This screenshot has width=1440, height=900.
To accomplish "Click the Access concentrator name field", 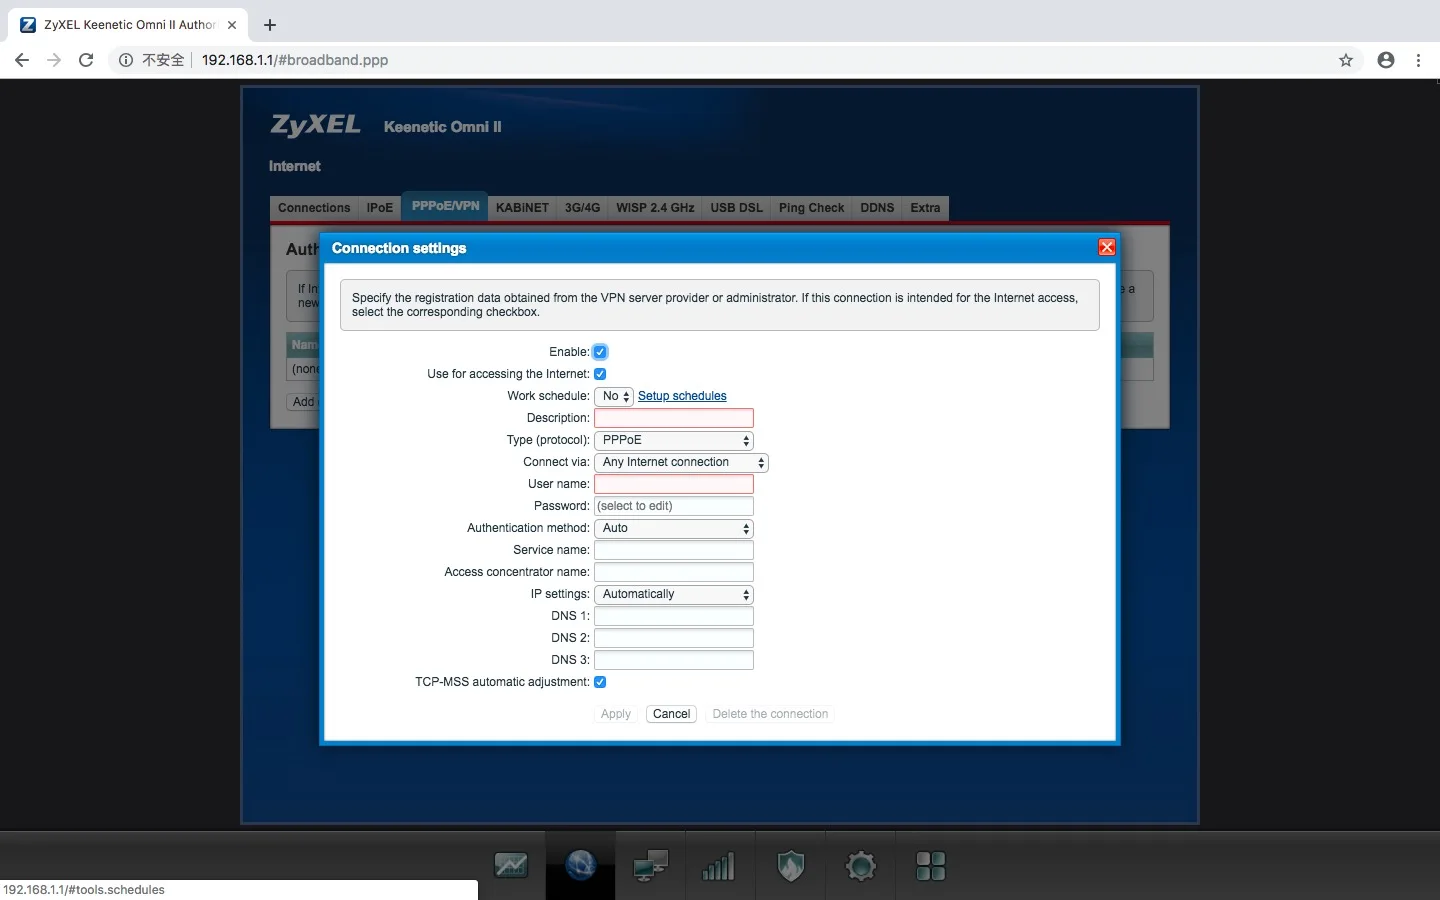I will tap(674, 572).
